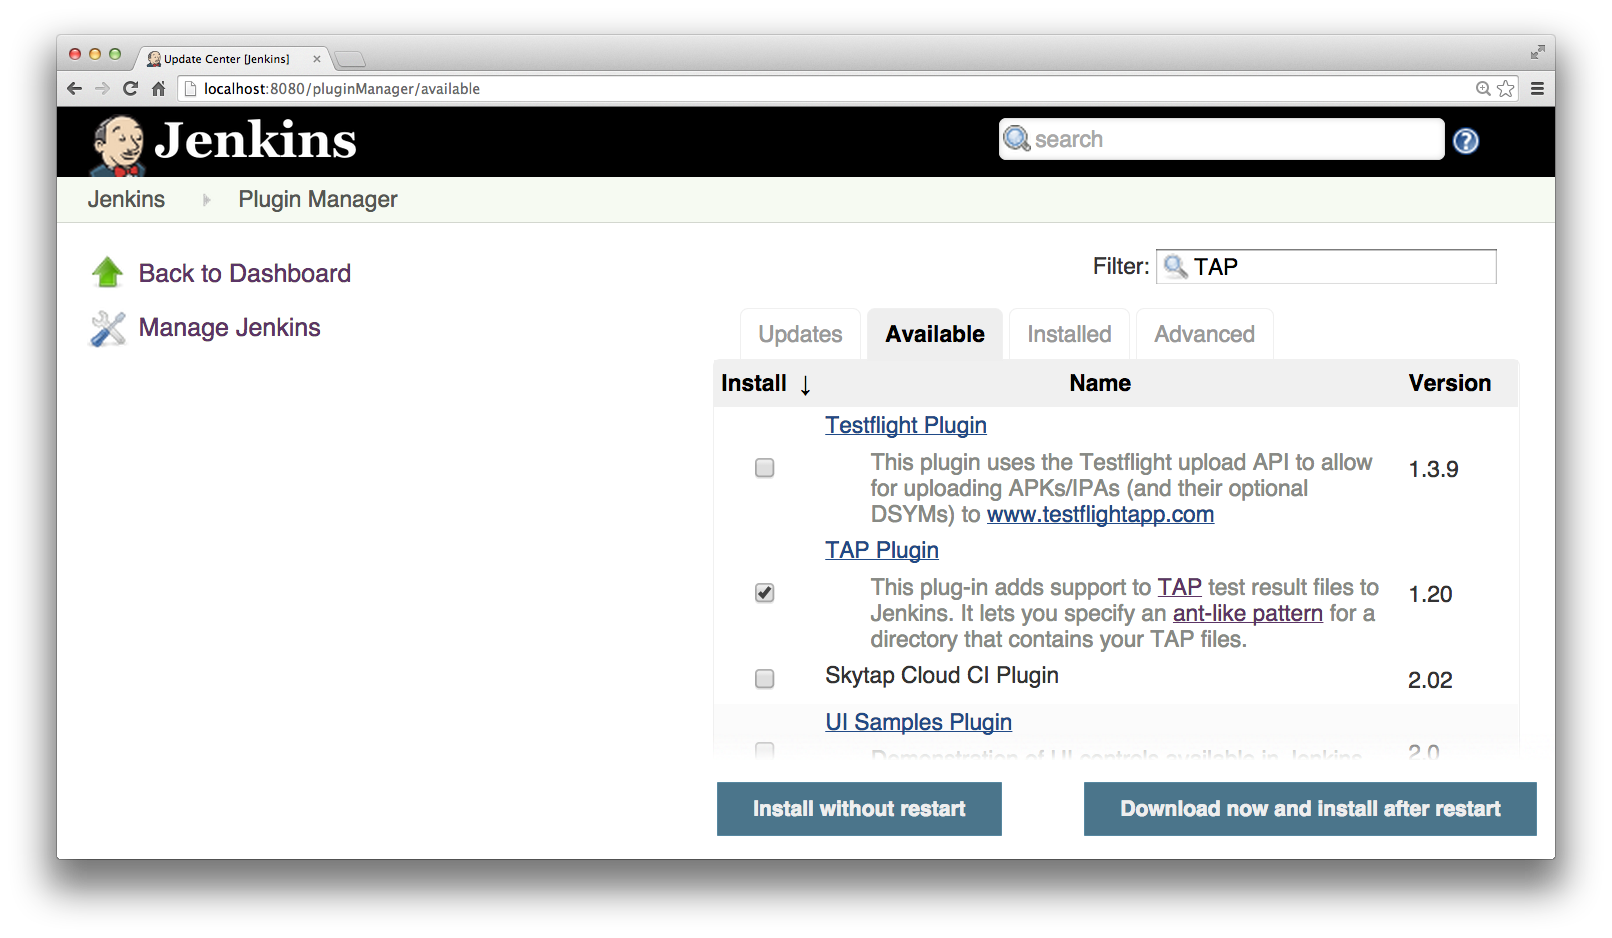Uncheck the TAP Plugin install checkbox
Viewport: 1612px width, 938px height.
tap(764, 593)
